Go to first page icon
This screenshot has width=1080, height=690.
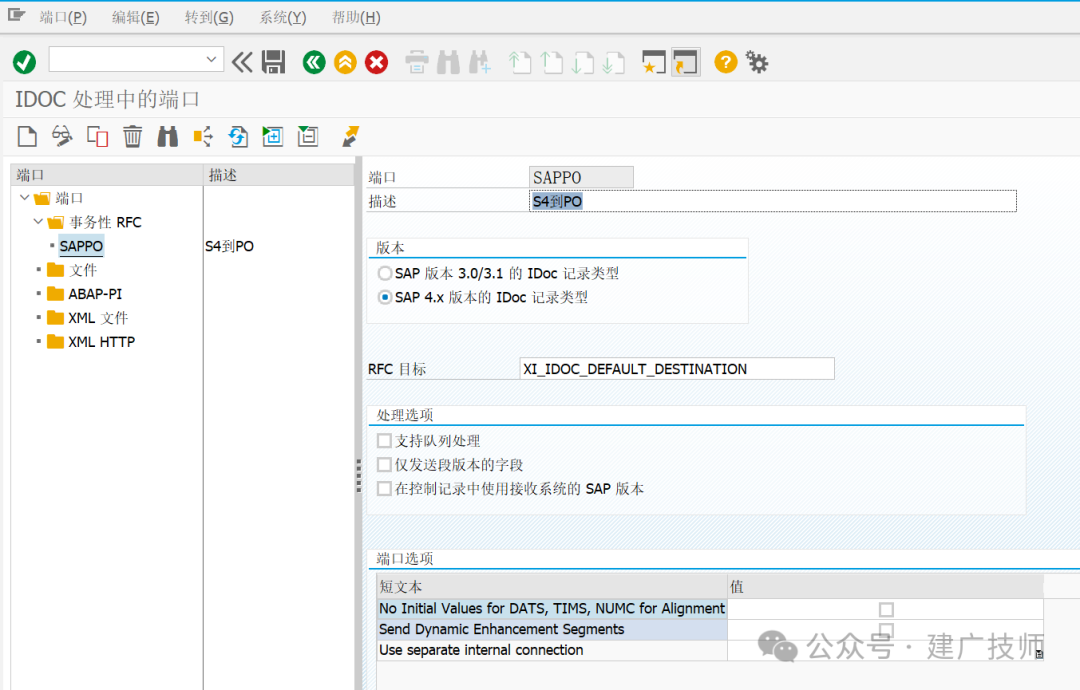click(x=519, y=63)
